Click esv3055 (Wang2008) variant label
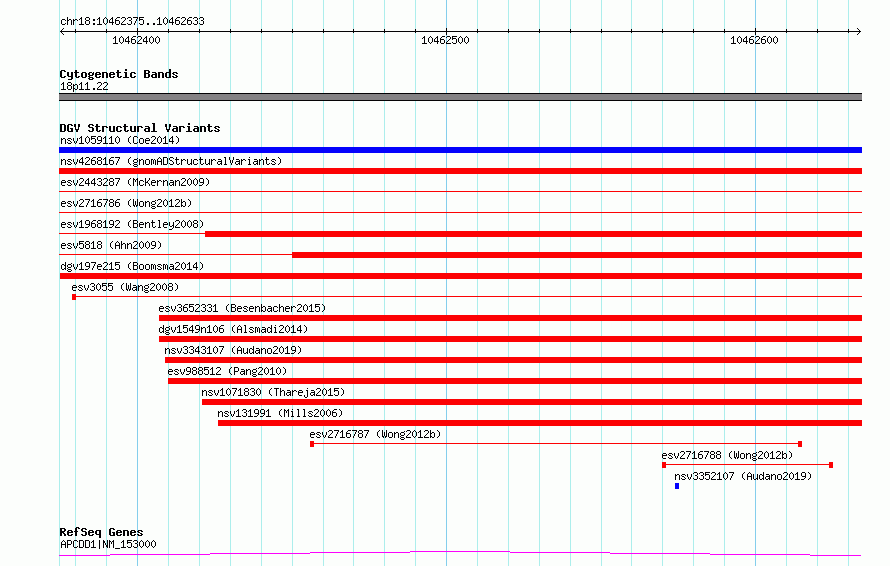 (125, 287)
